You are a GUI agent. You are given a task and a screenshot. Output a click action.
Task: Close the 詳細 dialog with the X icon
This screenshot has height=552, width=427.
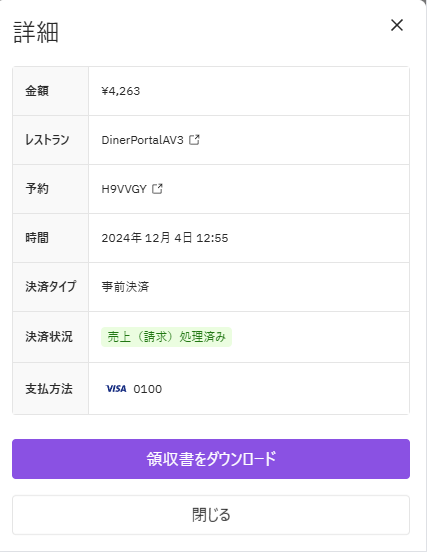pyautogui.click(x=397, y=25)
